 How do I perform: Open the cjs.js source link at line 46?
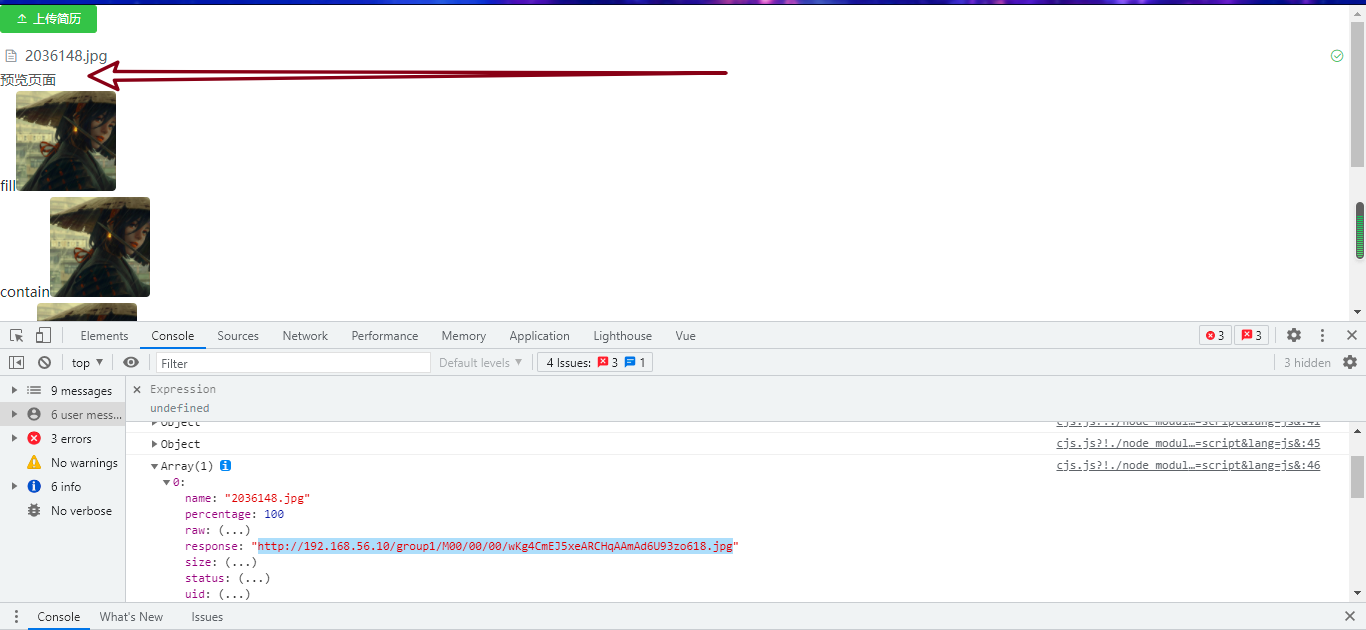click(x=1189, y=465)
